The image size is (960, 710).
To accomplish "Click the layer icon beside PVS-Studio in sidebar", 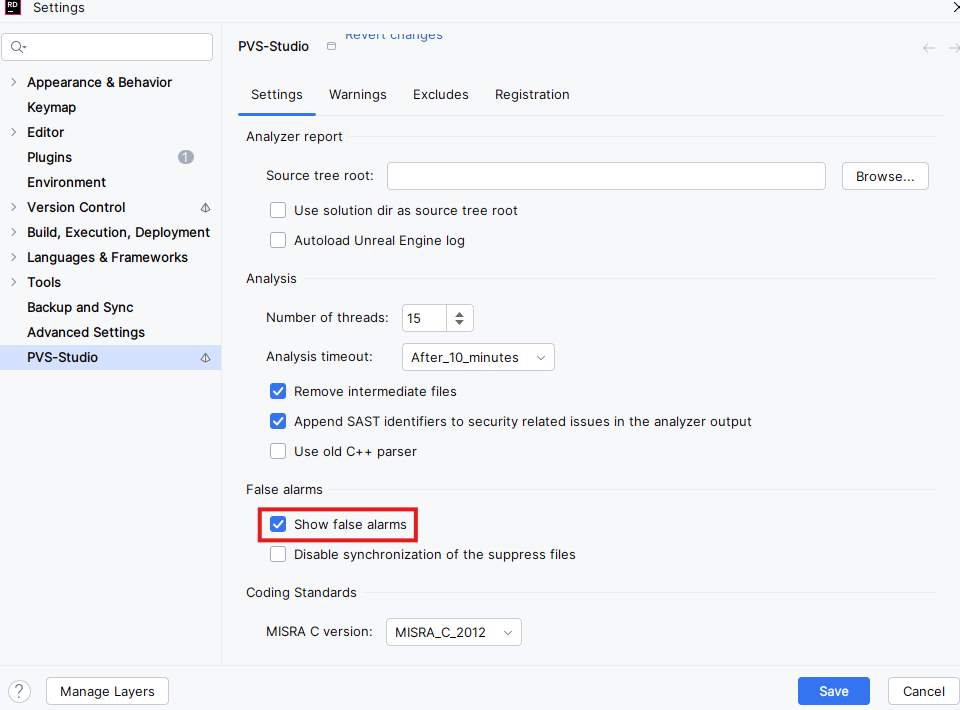I will [205, 358].
